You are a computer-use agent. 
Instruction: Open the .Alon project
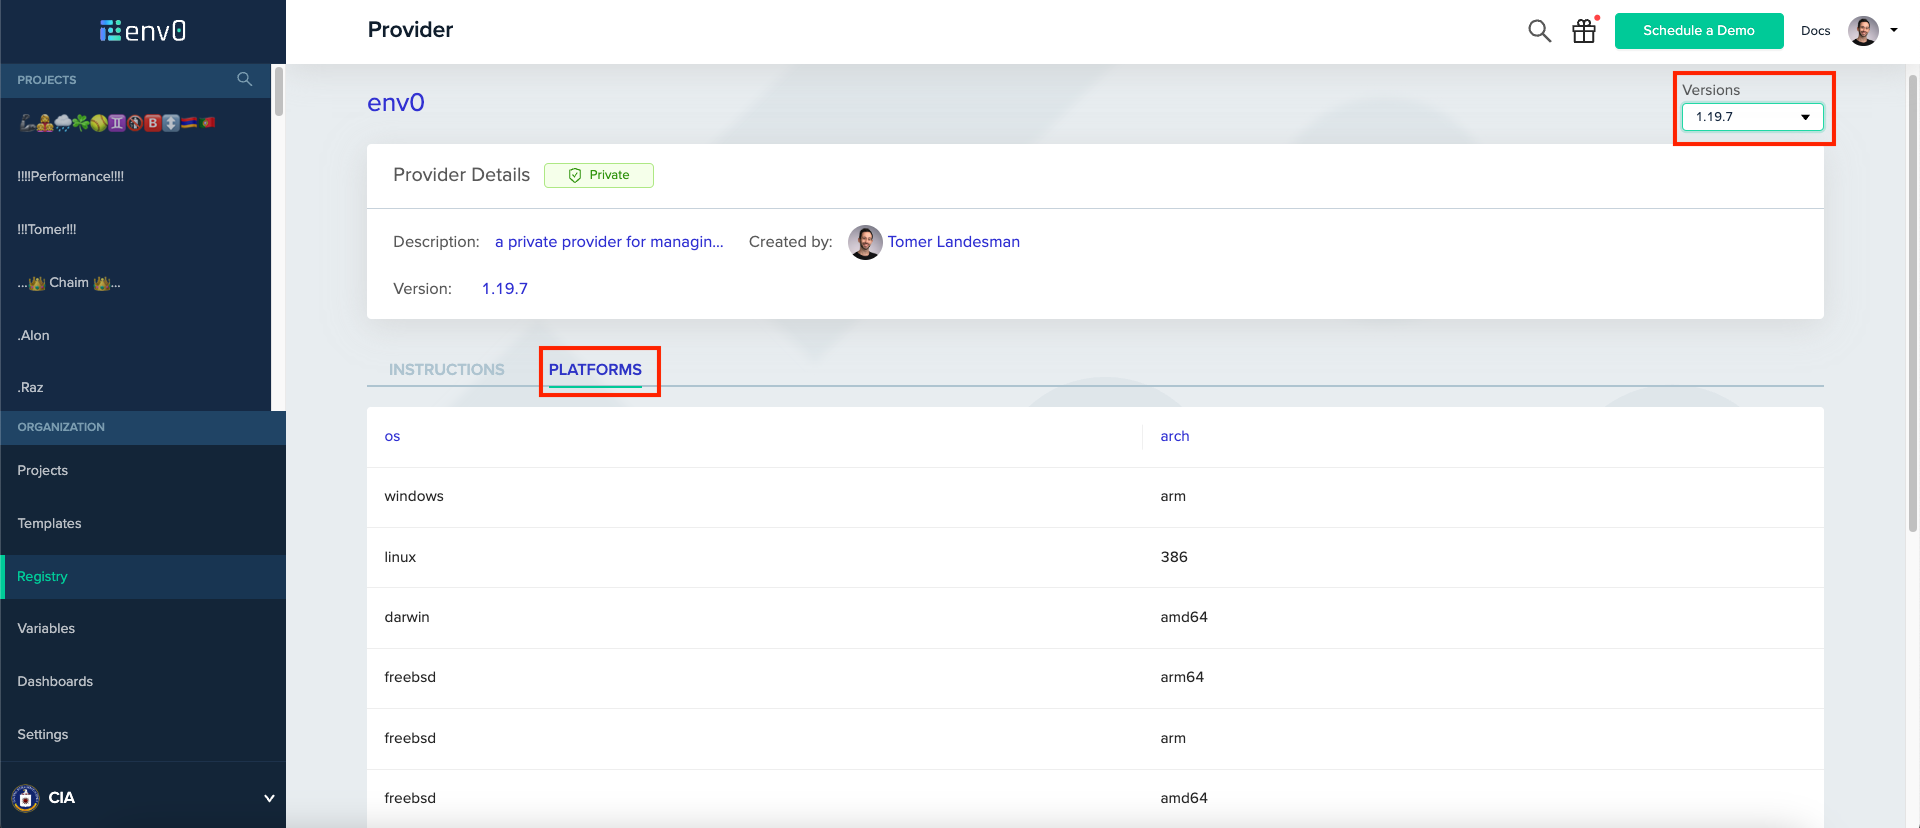[x=33, y=335]
